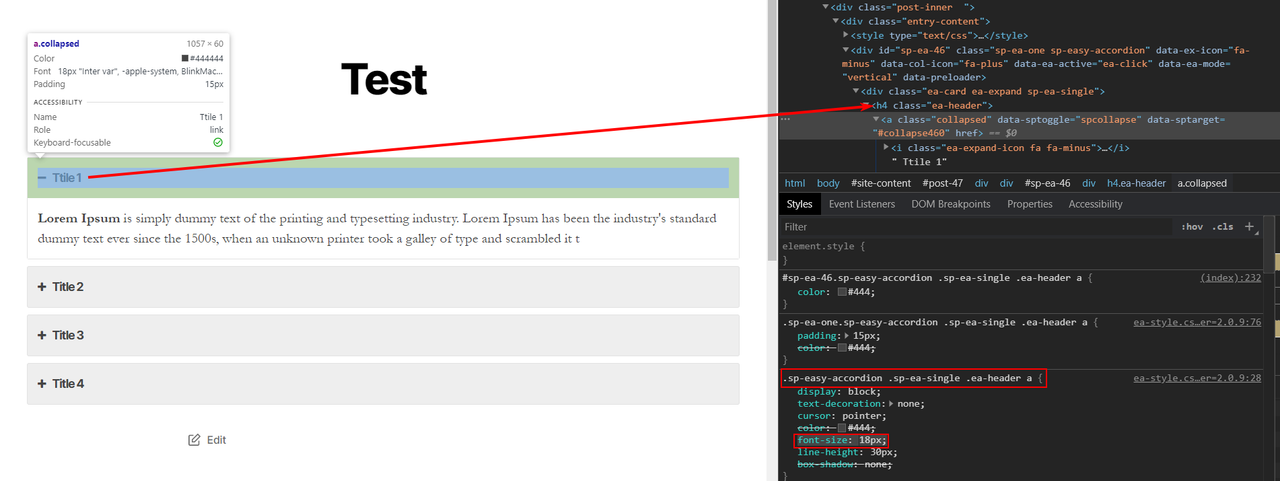Click the Lorem Ipsum paragraph text
This screenshot has width=1280, height=481.
(x=378, y=228)
